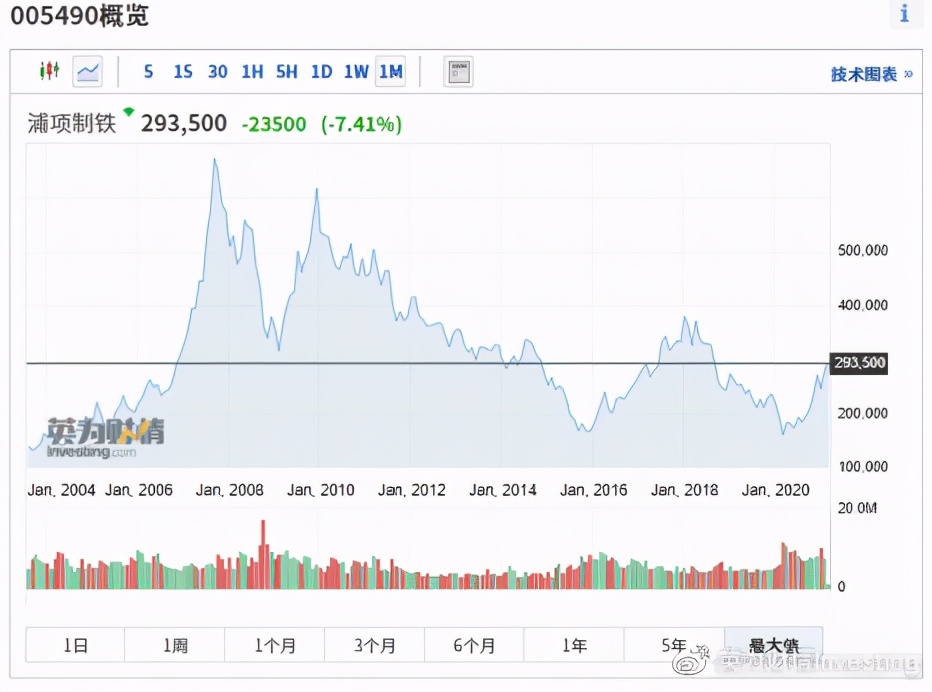Set interval to 1W
The width and height of the screenshot is (932, 692).
[356, 72]
